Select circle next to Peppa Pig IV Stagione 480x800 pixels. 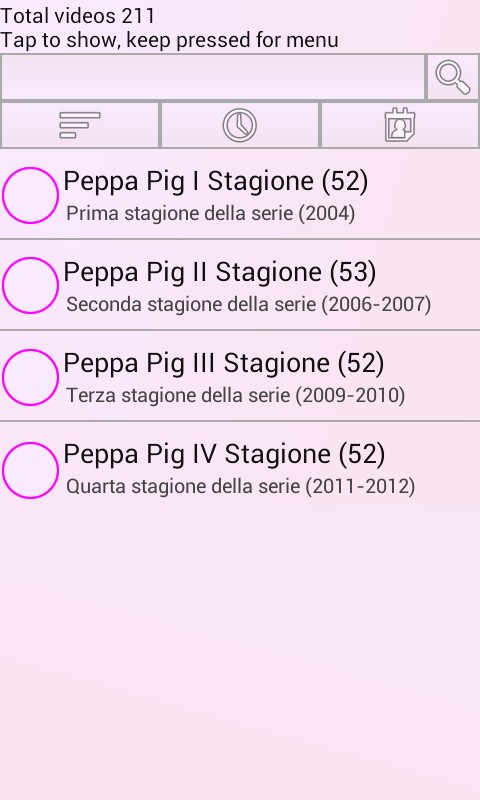click(30, 470)
